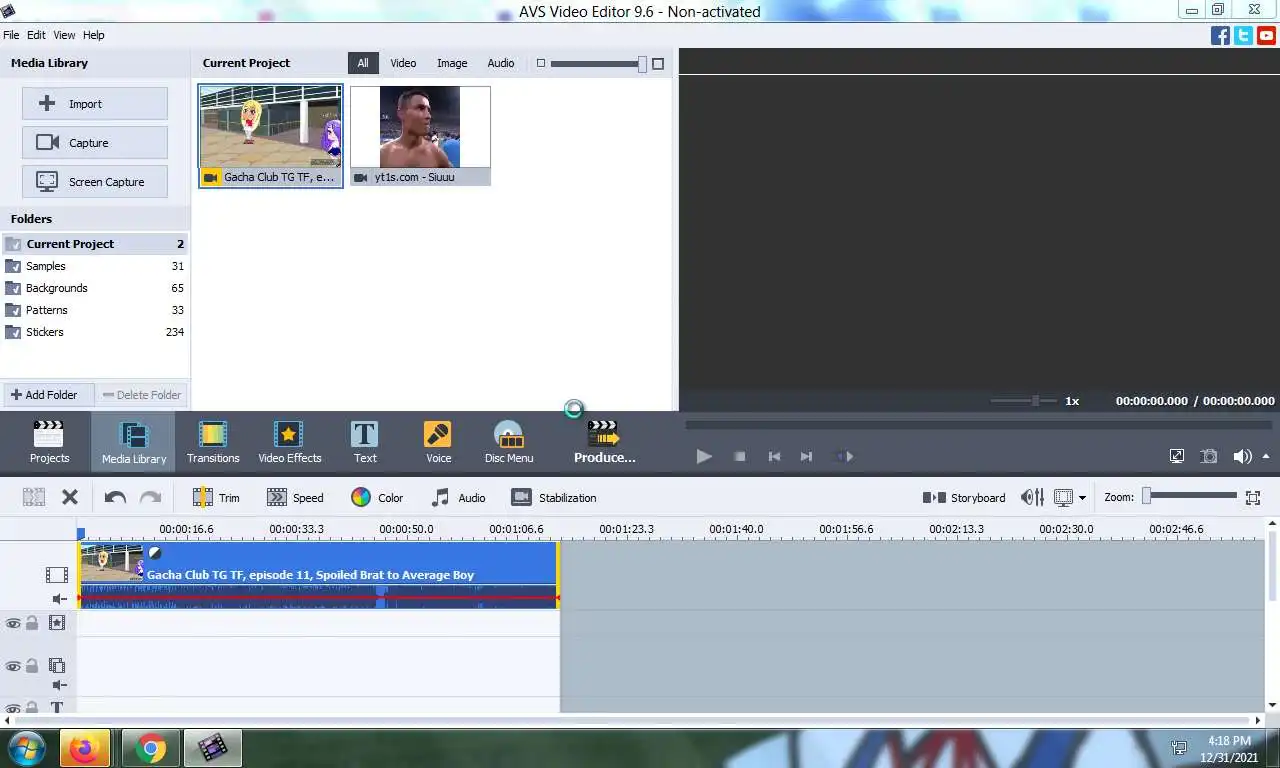Click the Add Folder button
Image resolution: width=1280 pixels, height=768 pixels.
point(48,395)
